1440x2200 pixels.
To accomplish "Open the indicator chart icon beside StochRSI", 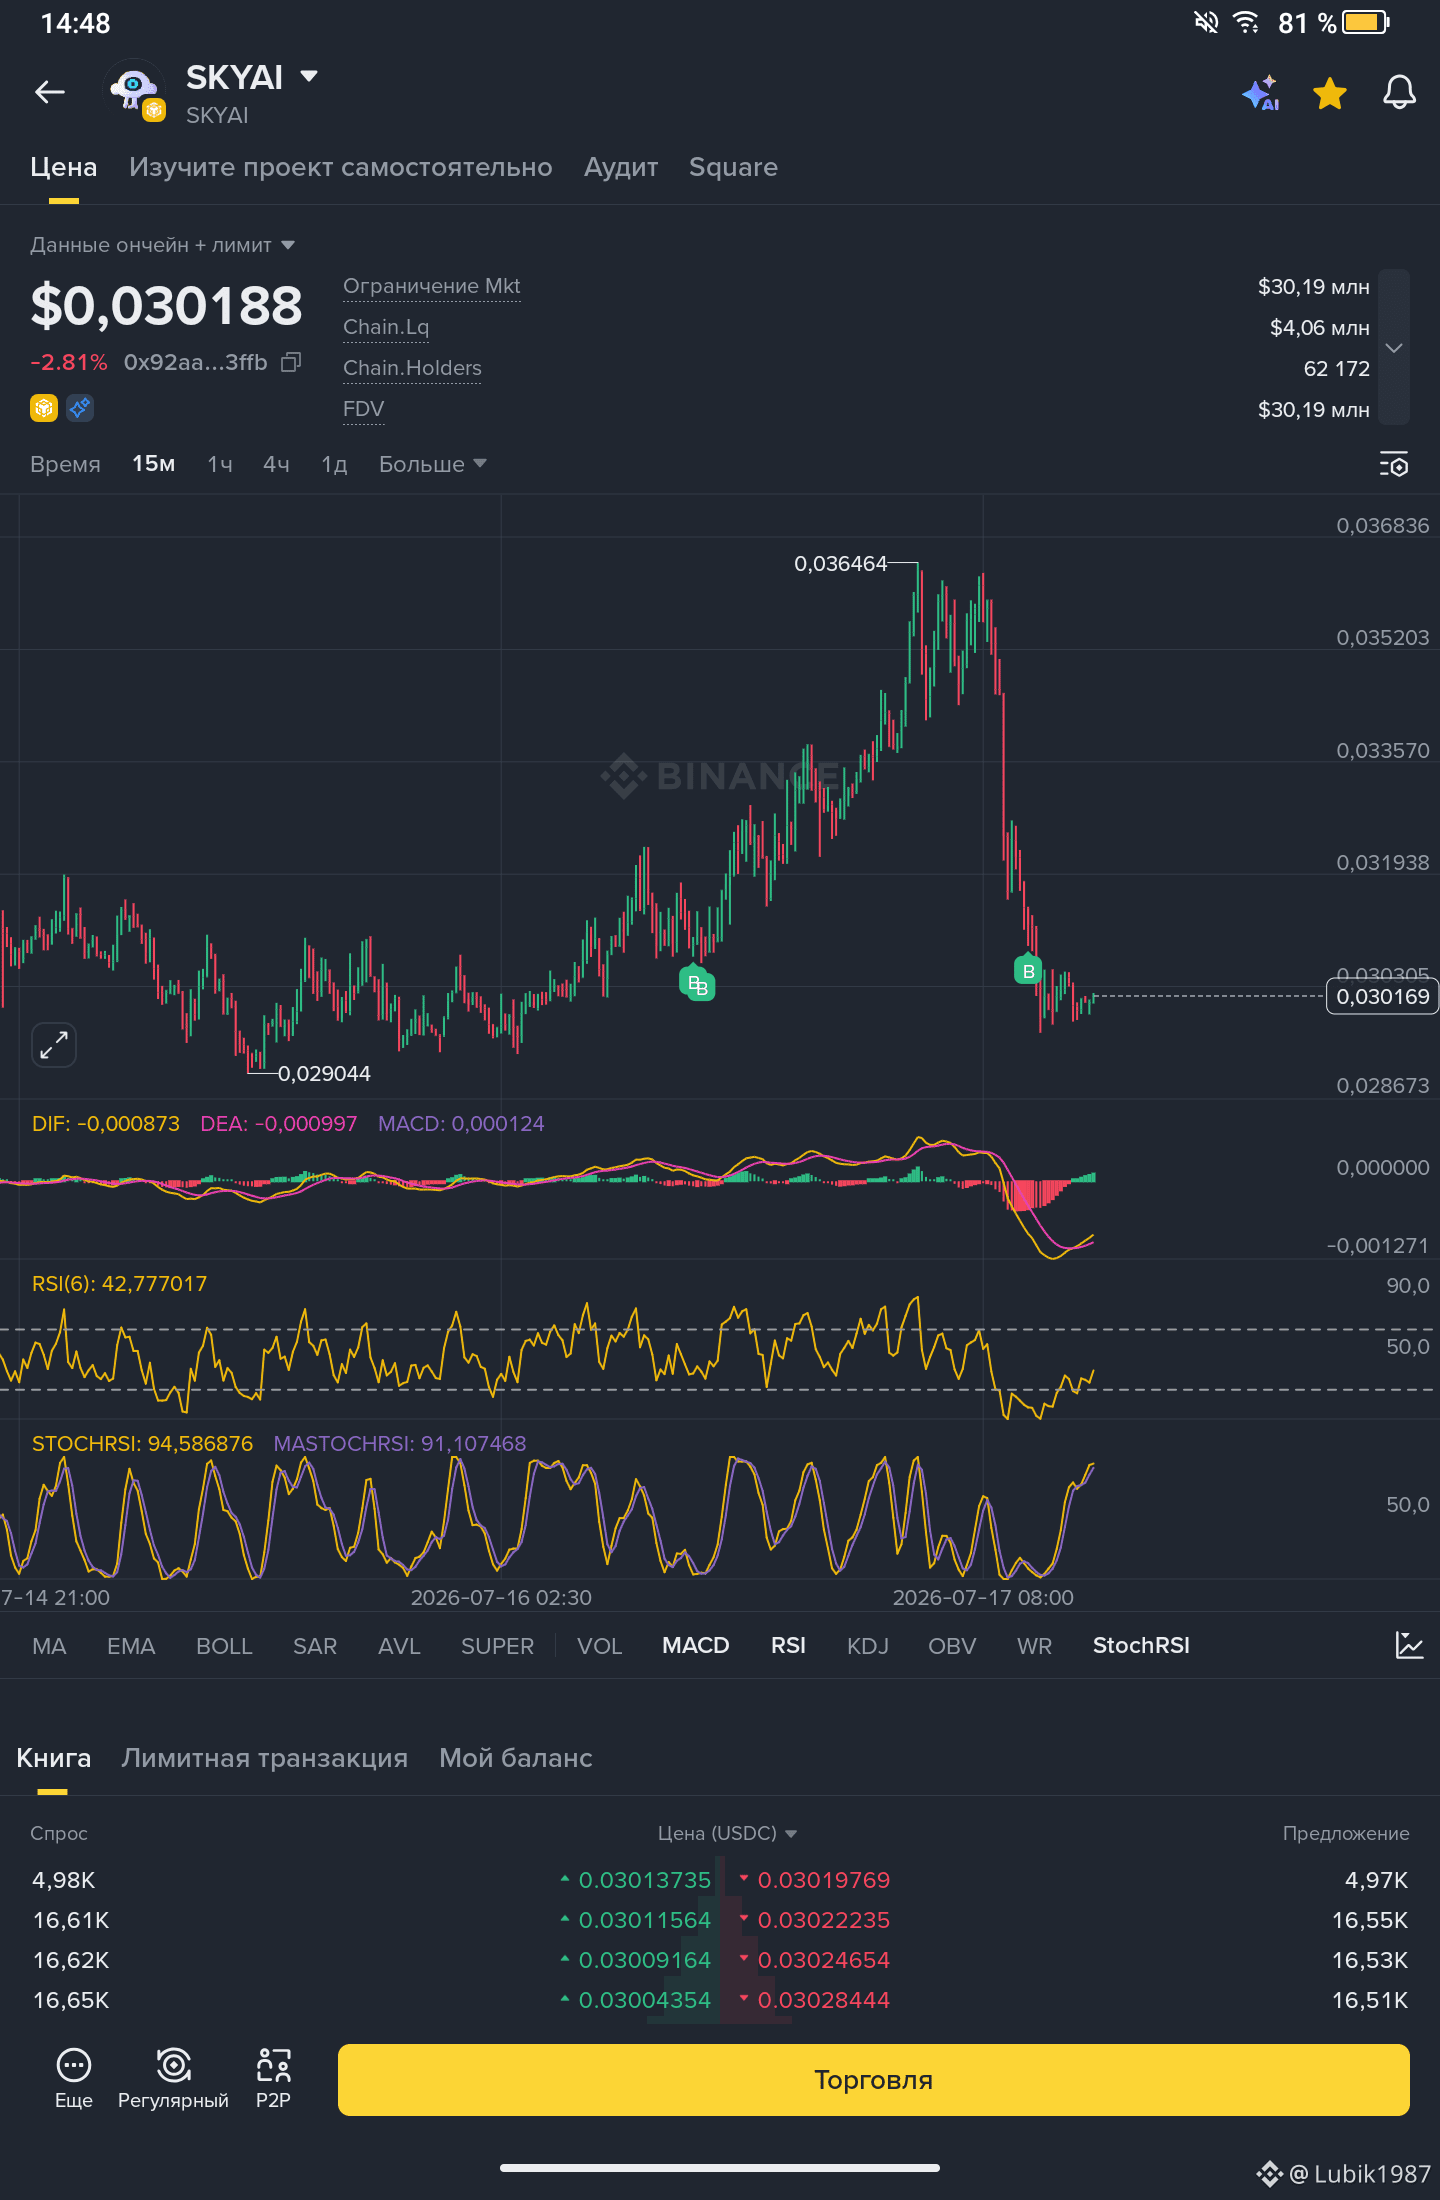I will pyautogui.click(x=1409, y=1645).
